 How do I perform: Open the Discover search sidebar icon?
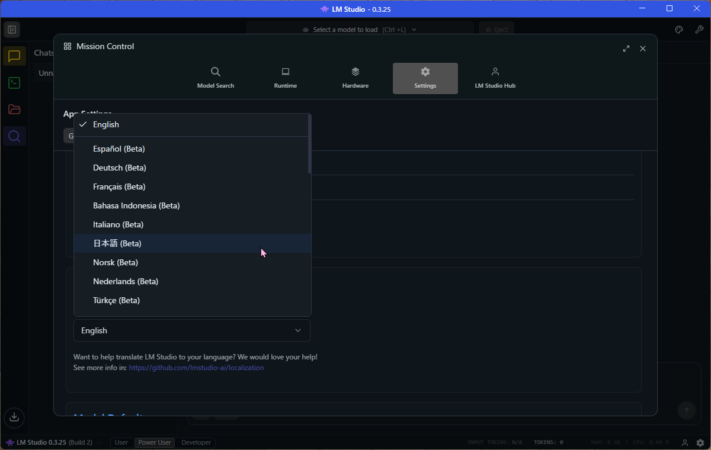tap(14, 136)
